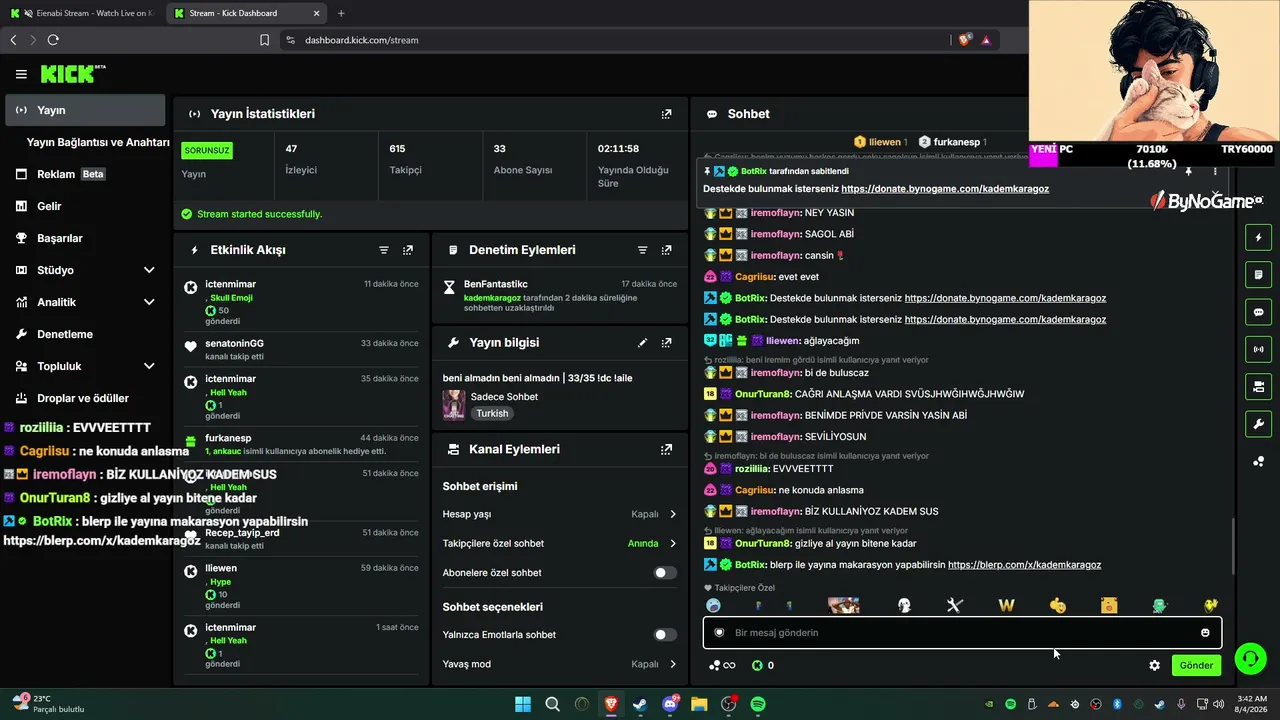The height and width of the screenshot is (720, 1280).
Task: Send the message with Gönder button
Action: [x=1196, y=665]
